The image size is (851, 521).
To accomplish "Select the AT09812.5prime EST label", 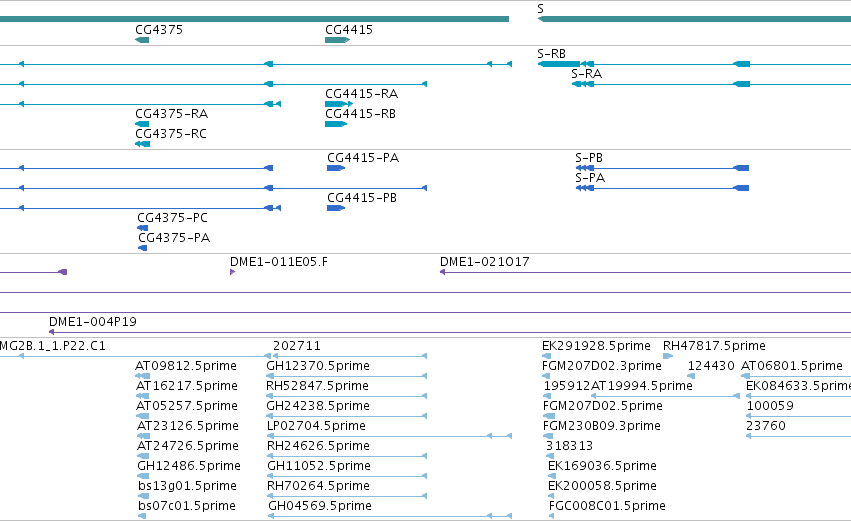I will click(x=186, y=366).
